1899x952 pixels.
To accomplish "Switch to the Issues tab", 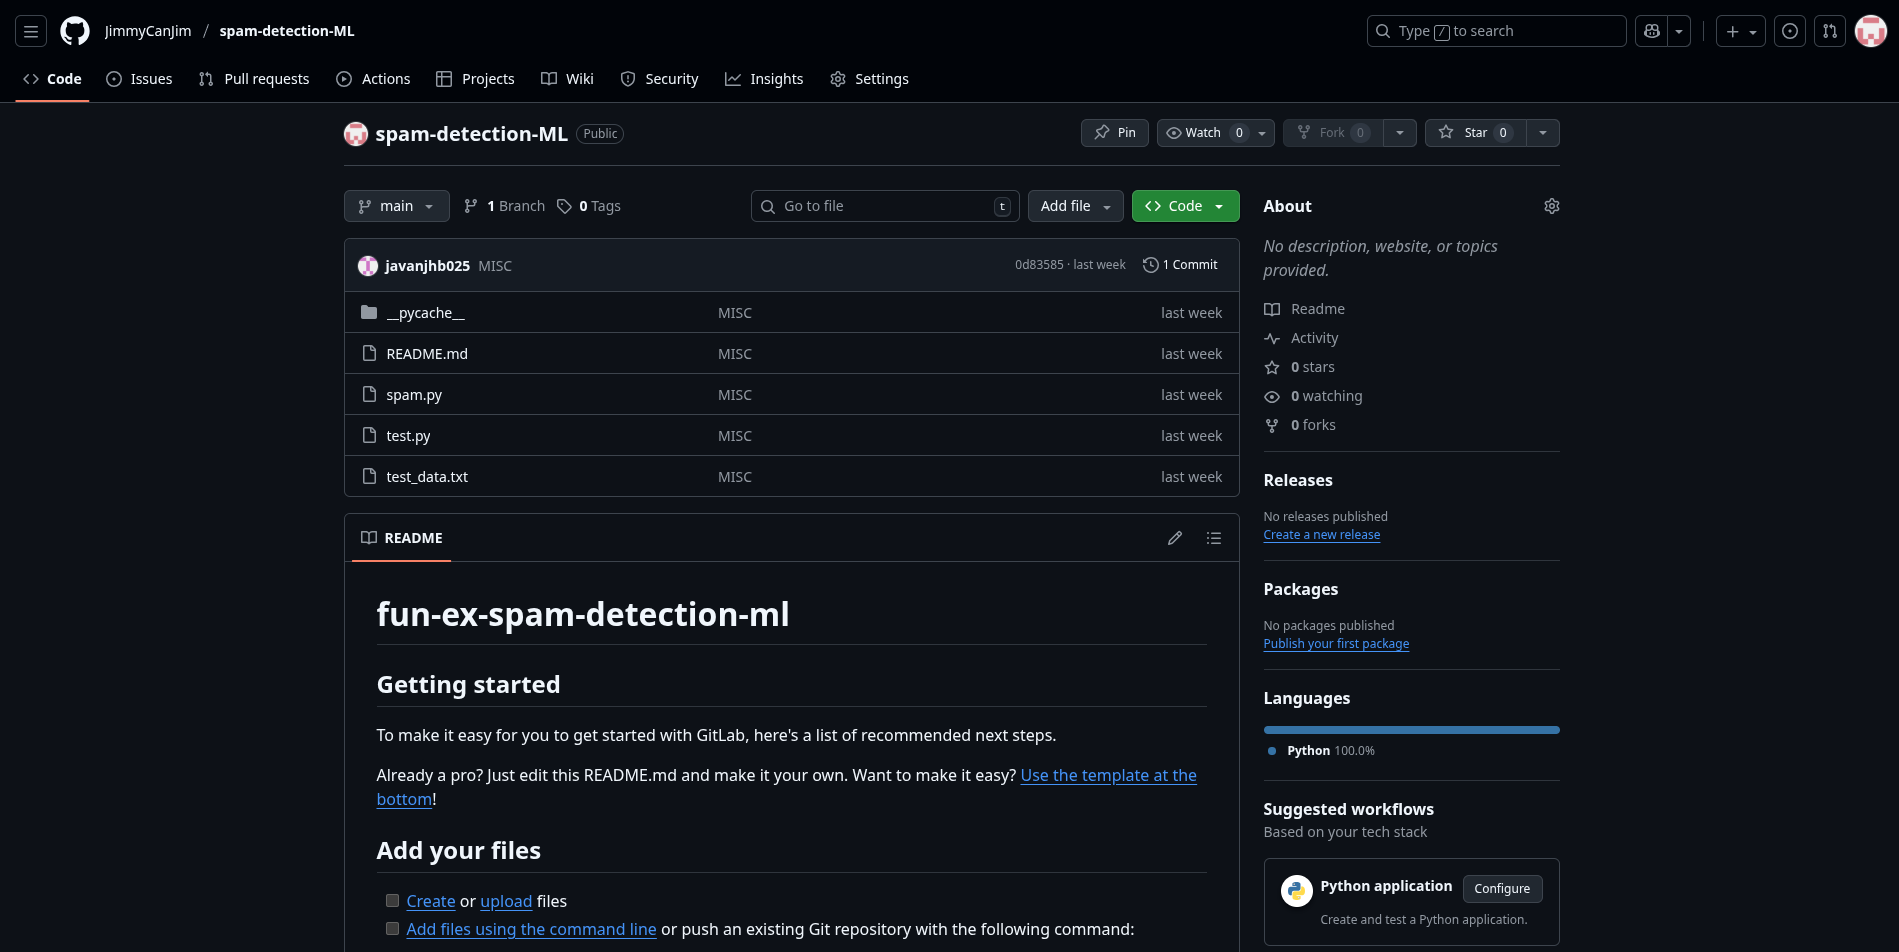I will (139, 78).
